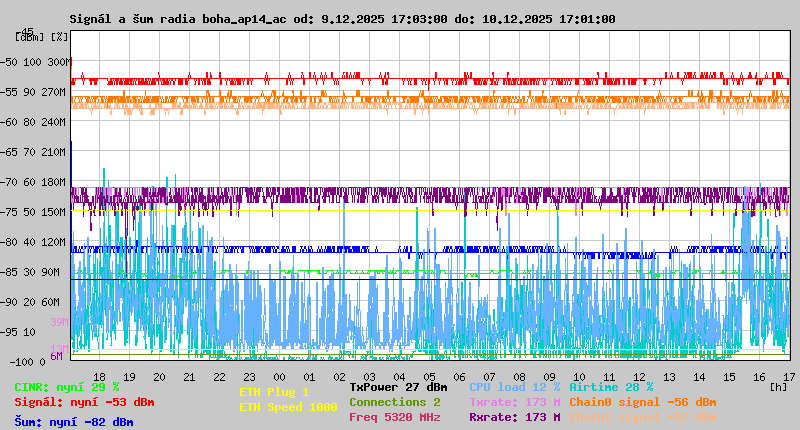Click the Freq 5320 MHz label
800x430 pixels.
point(395,417)
